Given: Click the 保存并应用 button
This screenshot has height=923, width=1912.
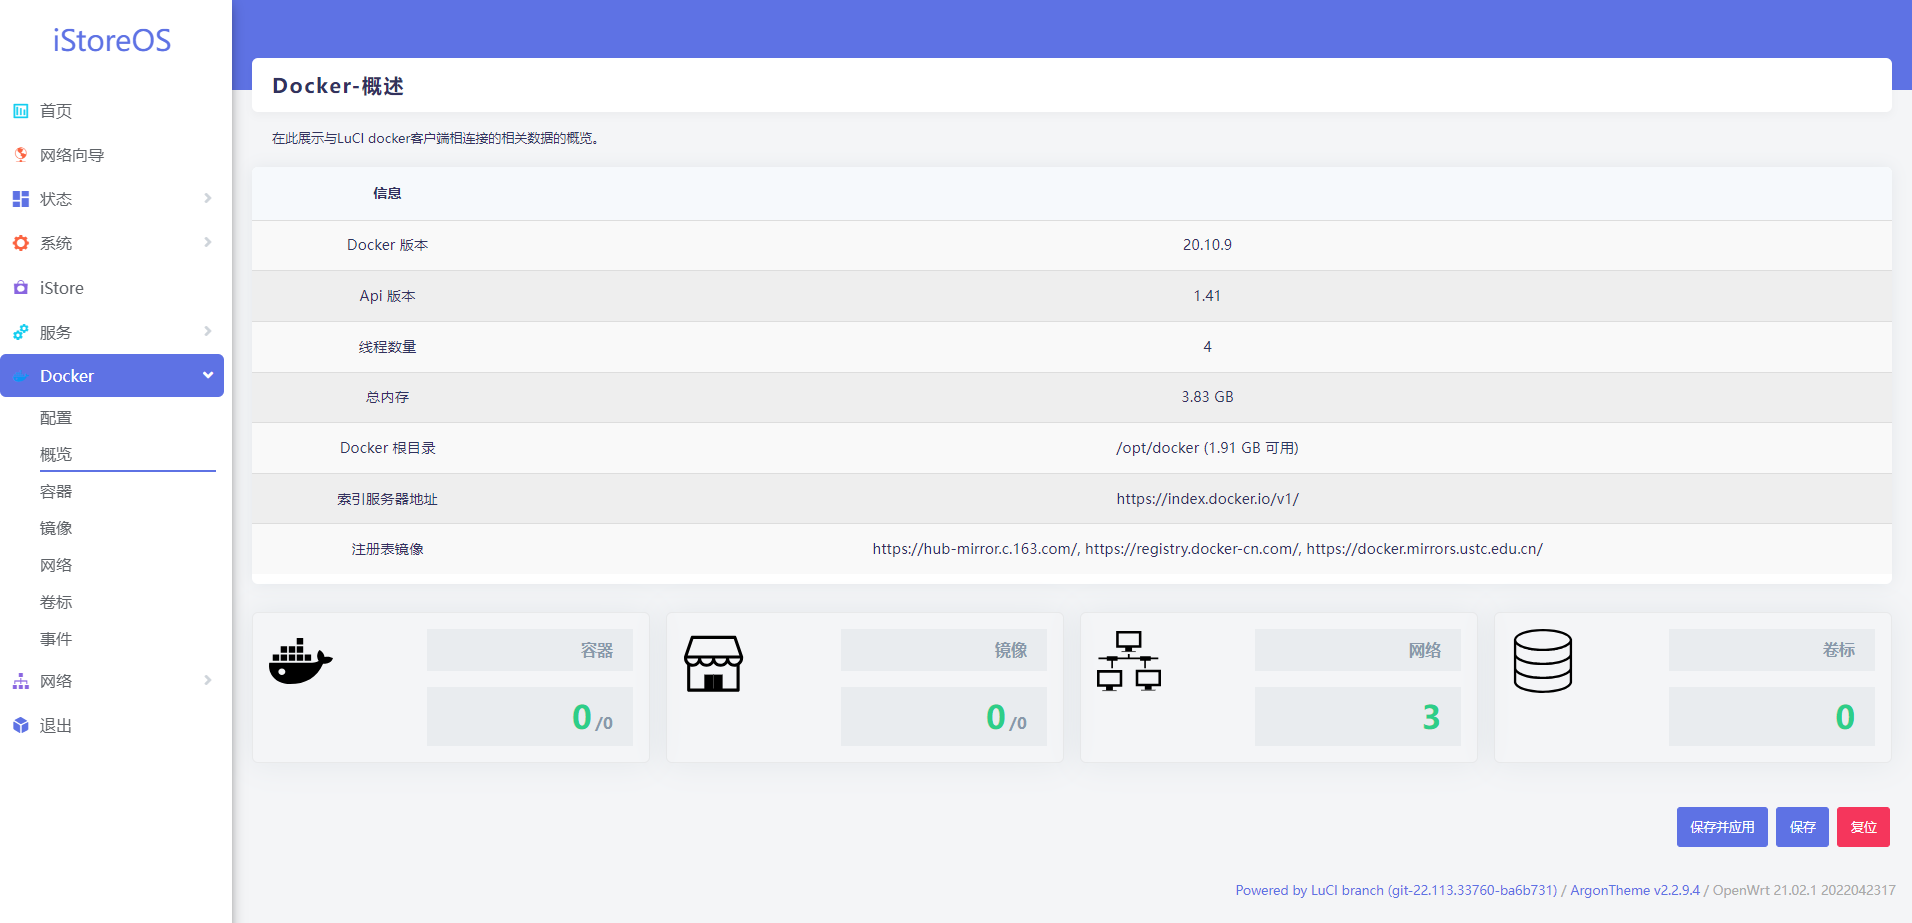Looking at the screenshot, I should (1721, 827).
